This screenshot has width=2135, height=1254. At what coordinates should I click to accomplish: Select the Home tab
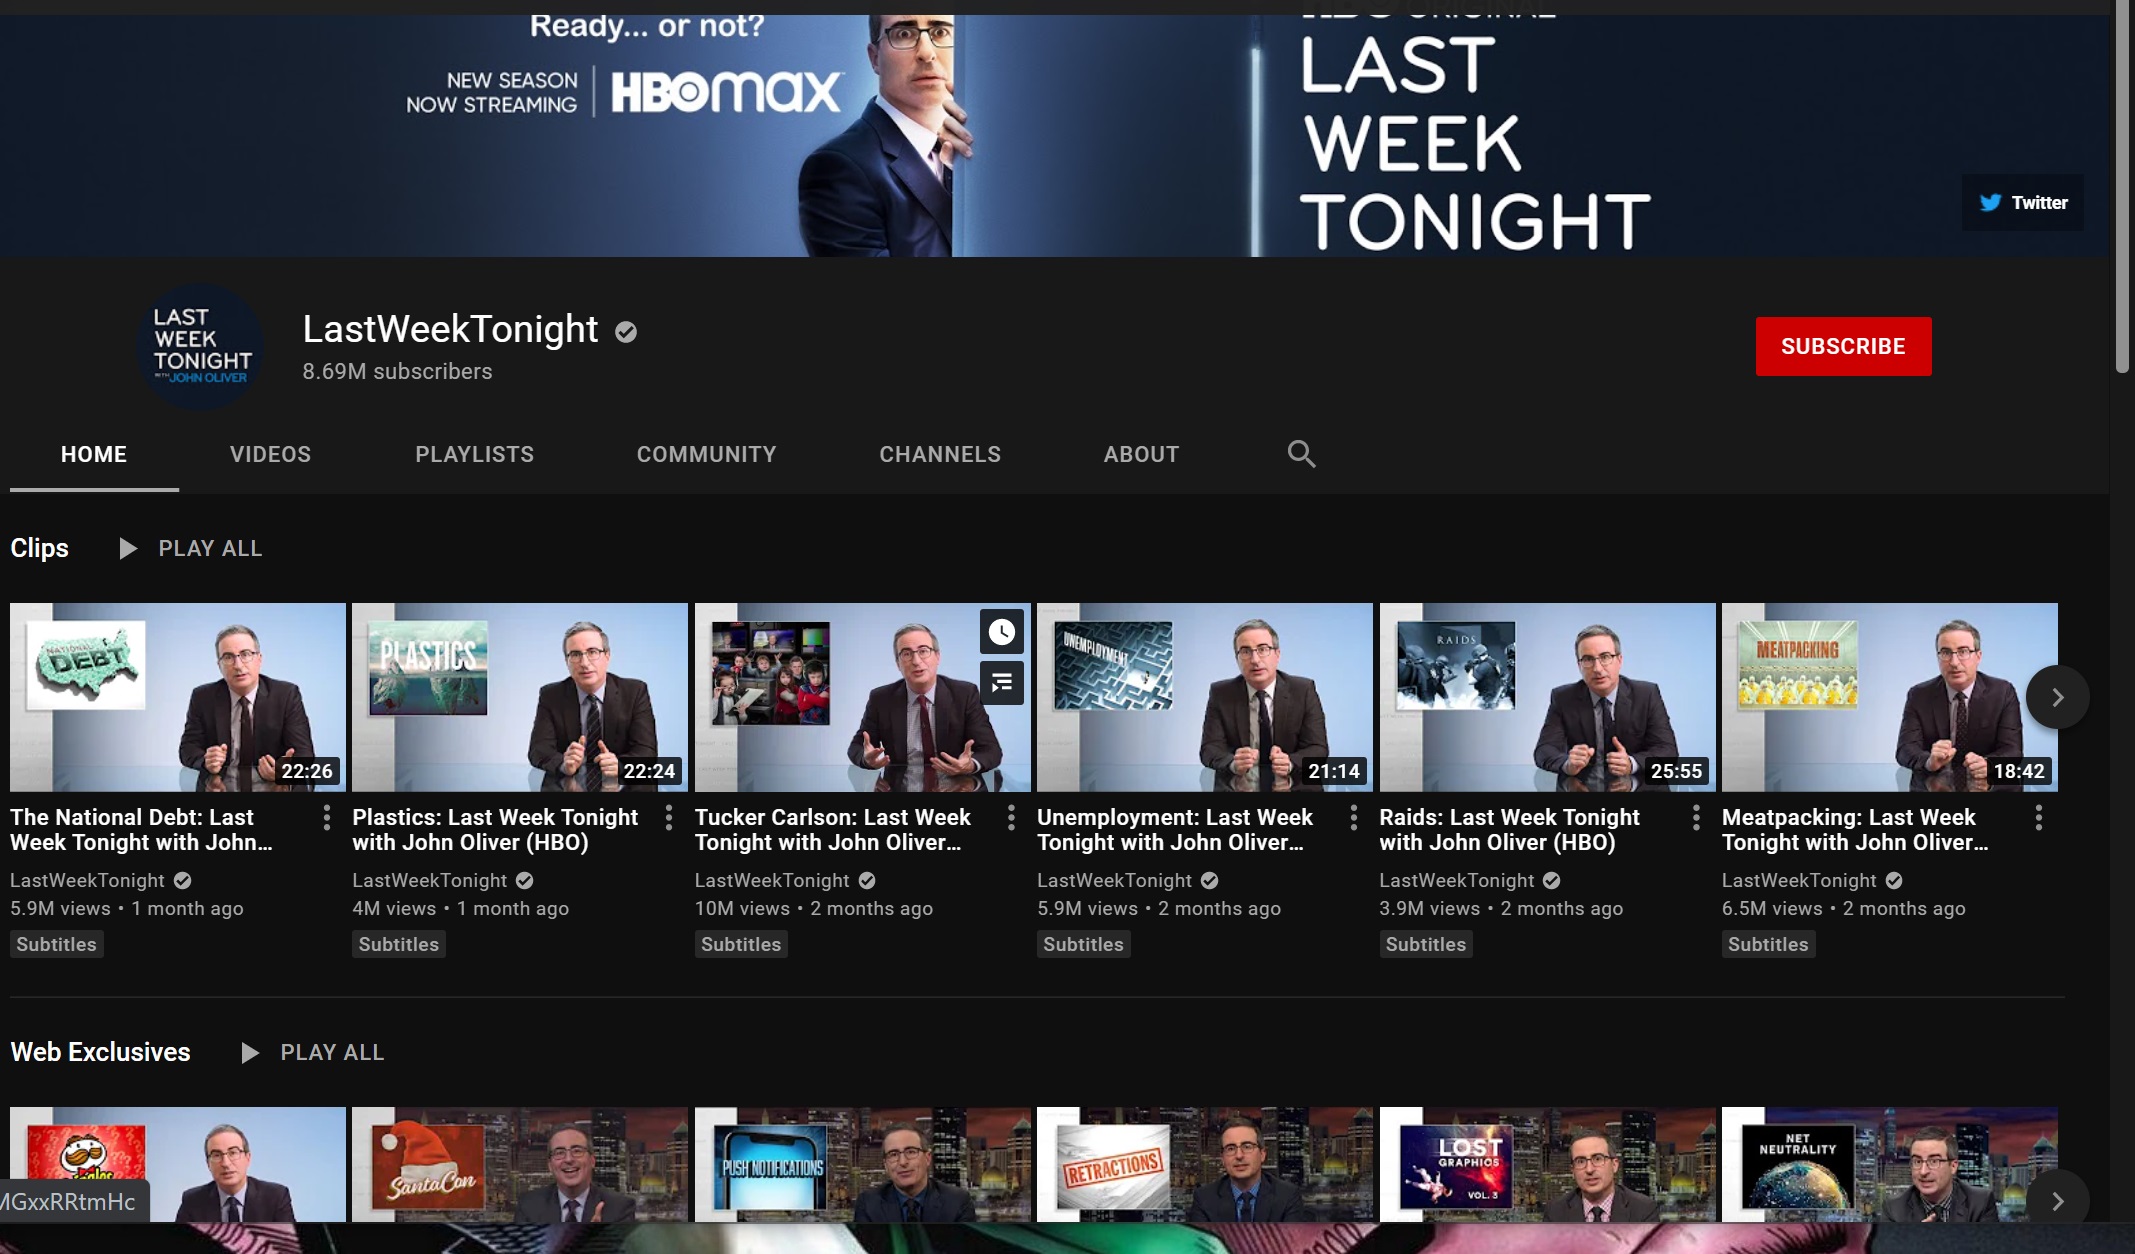coord(94,454)
